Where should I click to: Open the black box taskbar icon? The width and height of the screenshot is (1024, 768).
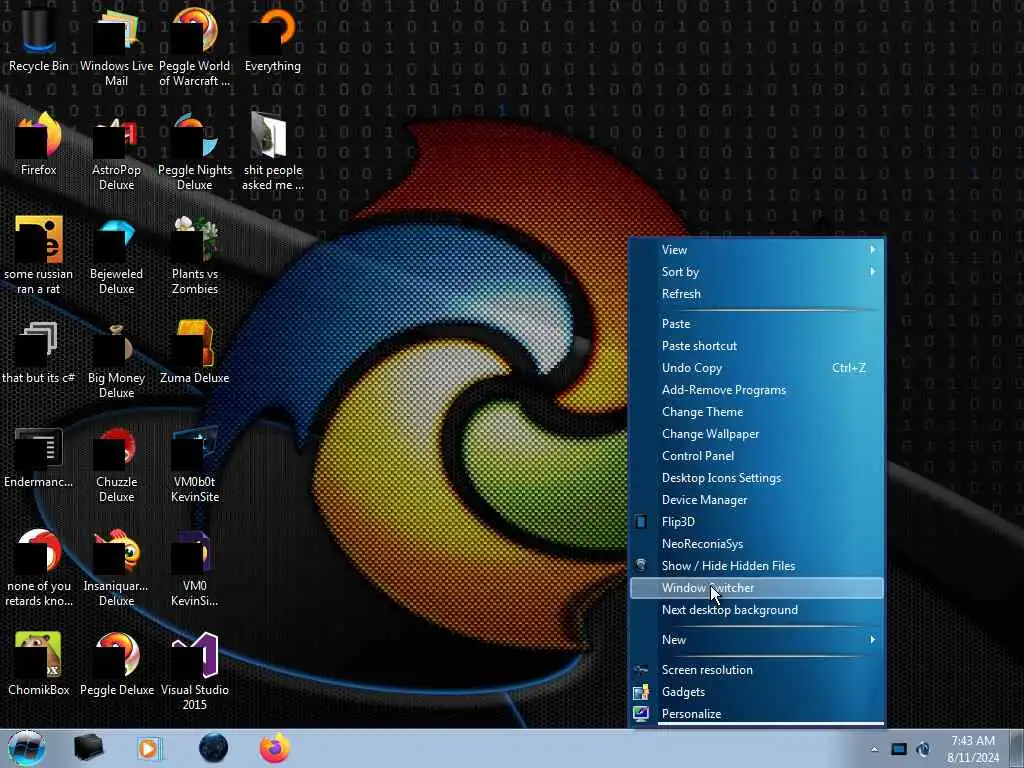(88, 748)
